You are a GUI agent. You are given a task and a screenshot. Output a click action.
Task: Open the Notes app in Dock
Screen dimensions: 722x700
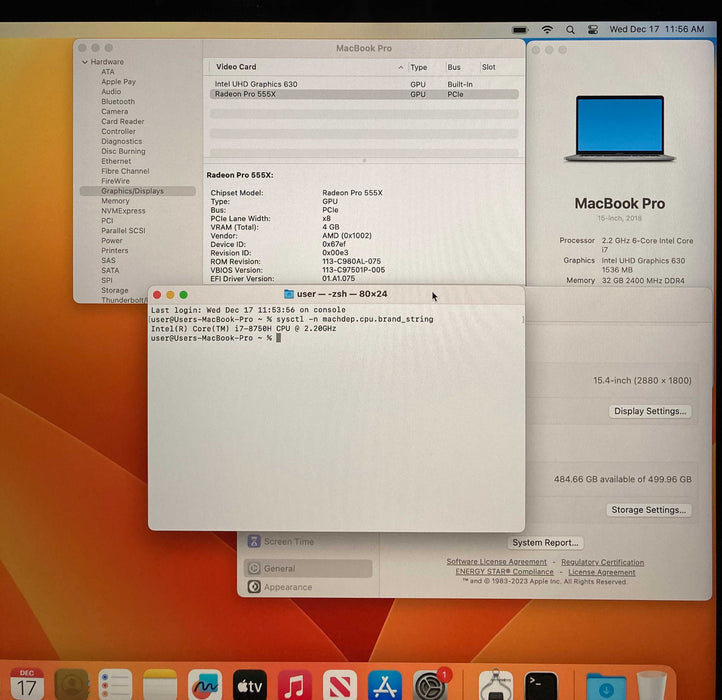(x=160, y=685)
